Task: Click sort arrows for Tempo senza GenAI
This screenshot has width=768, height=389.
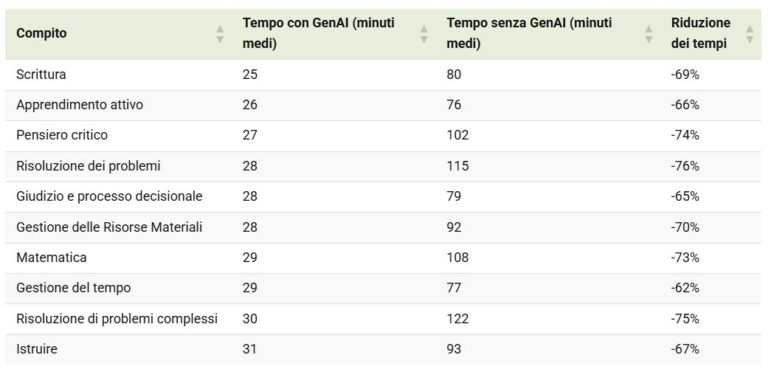Action: [648, 34]
